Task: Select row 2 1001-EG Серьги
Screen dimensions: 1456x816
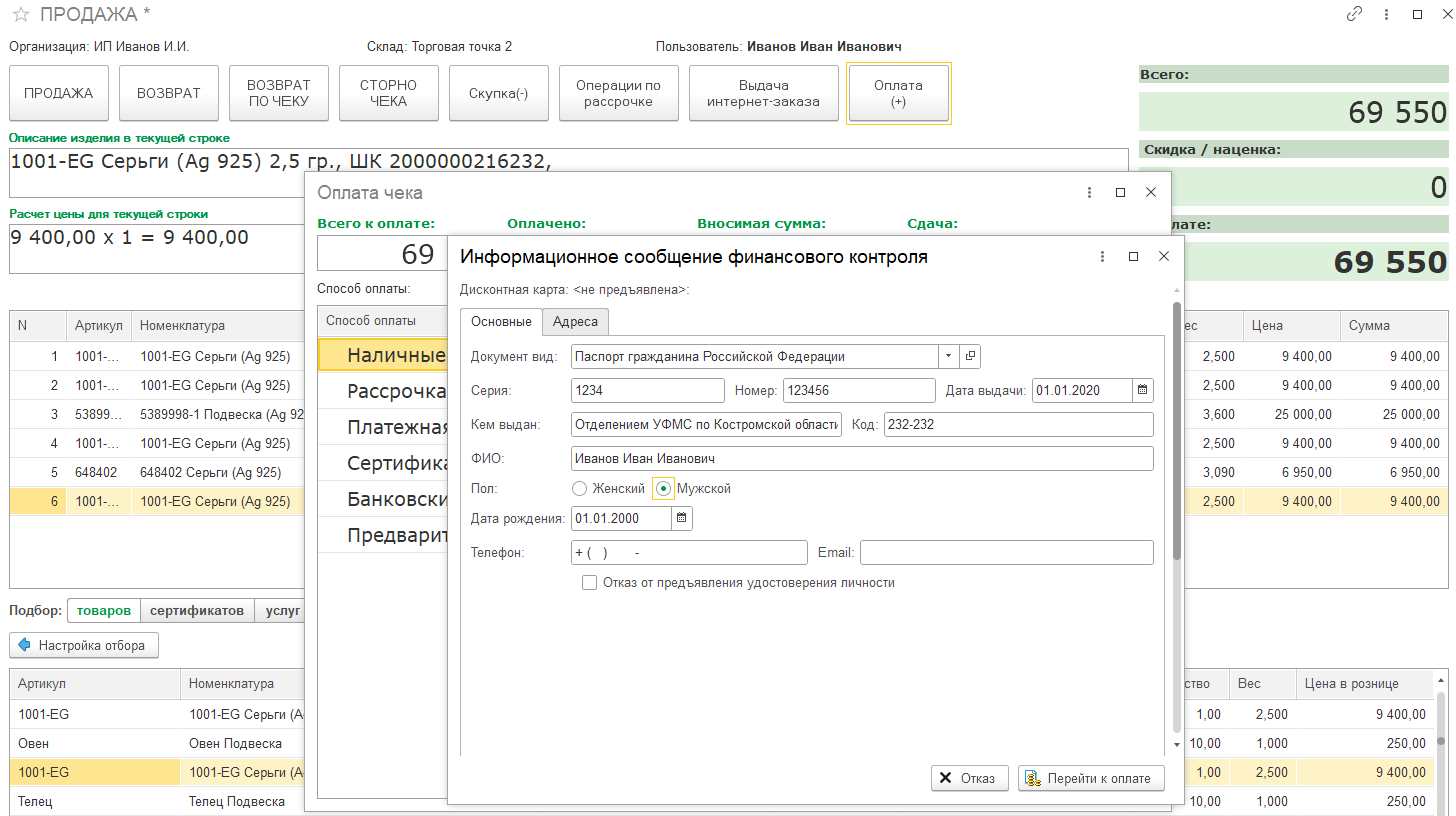Action: (x=157, y=385)
